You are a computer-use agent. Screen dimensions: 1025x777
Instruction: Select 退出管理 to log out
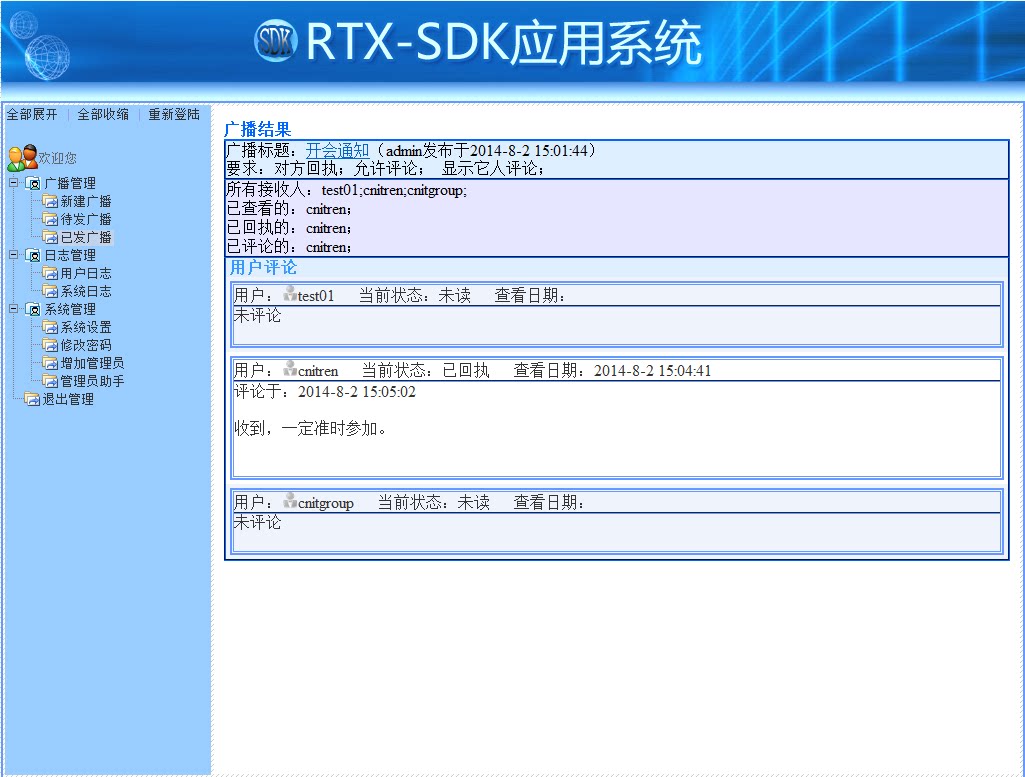point(68,399)
